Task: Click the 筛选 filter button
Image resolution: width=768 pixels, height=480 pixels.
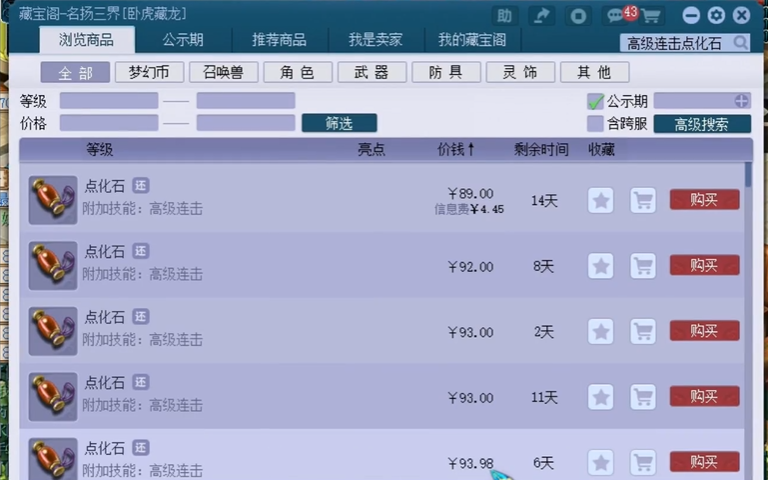Action: click(339, 123)
